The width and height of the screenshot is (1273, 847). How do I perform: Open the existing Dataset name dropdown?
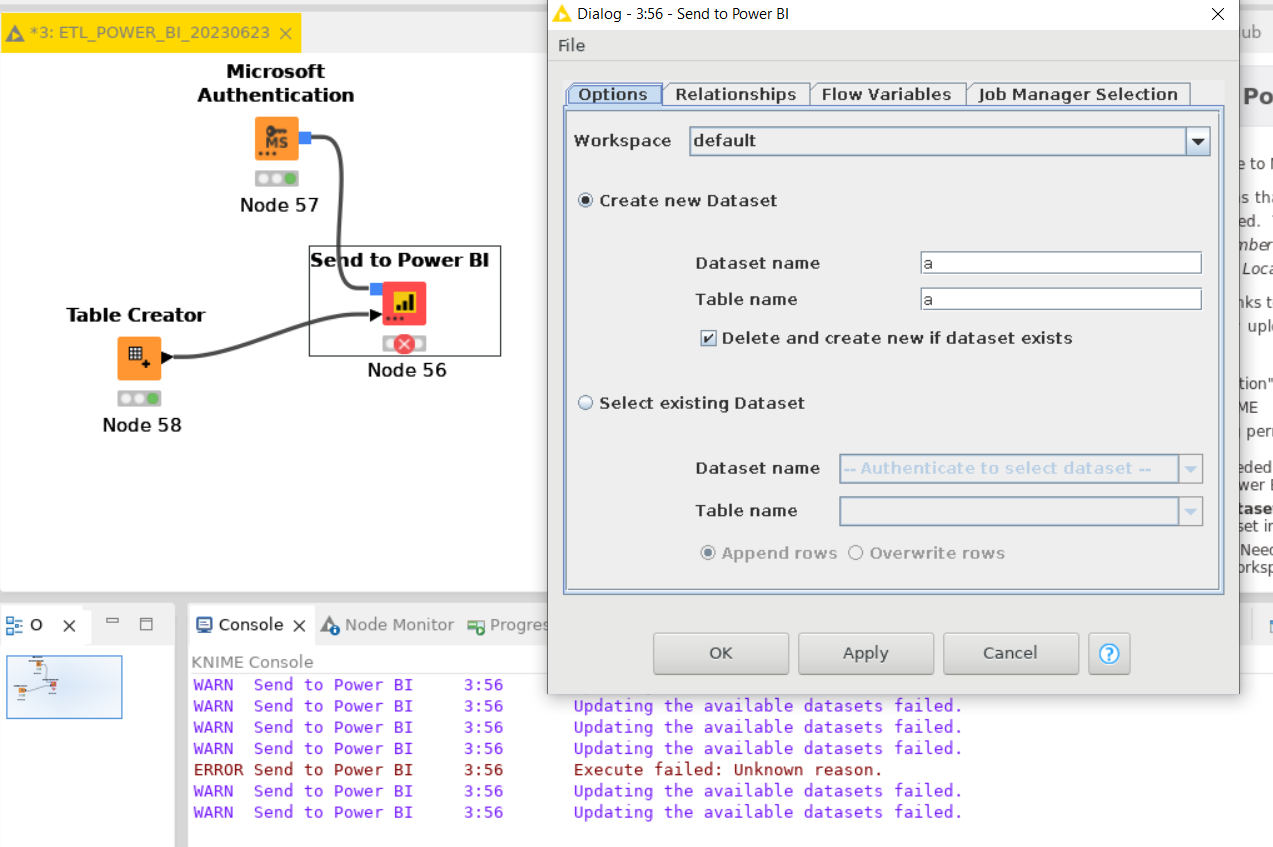(1190, 468)
